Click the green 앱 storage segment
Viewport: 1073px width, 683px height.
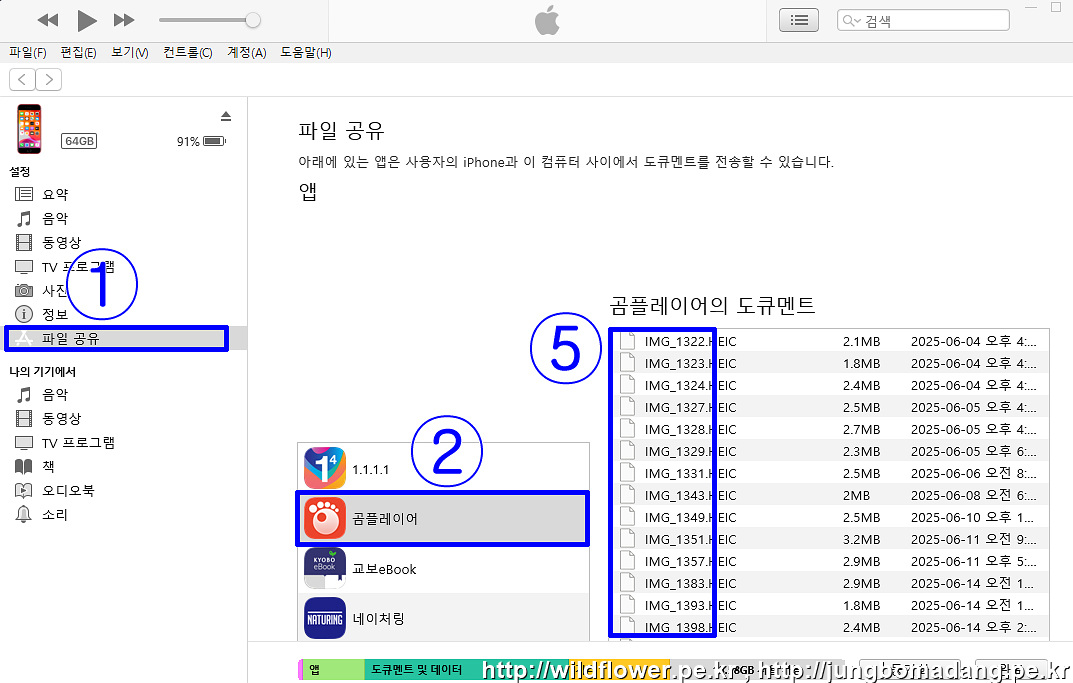[x=333, y=669]
